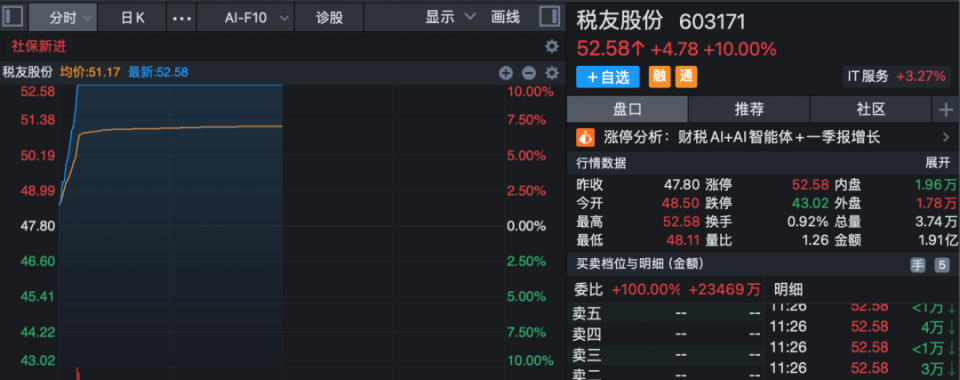Expand 涨停分析 detail chevron arrow
960x380 pixels.
(945, 137)
